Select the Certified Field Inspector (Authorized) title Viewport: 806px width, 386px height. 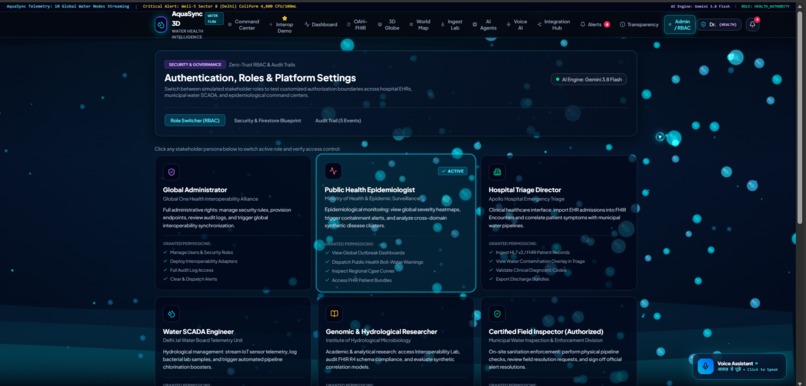(546, 332)
